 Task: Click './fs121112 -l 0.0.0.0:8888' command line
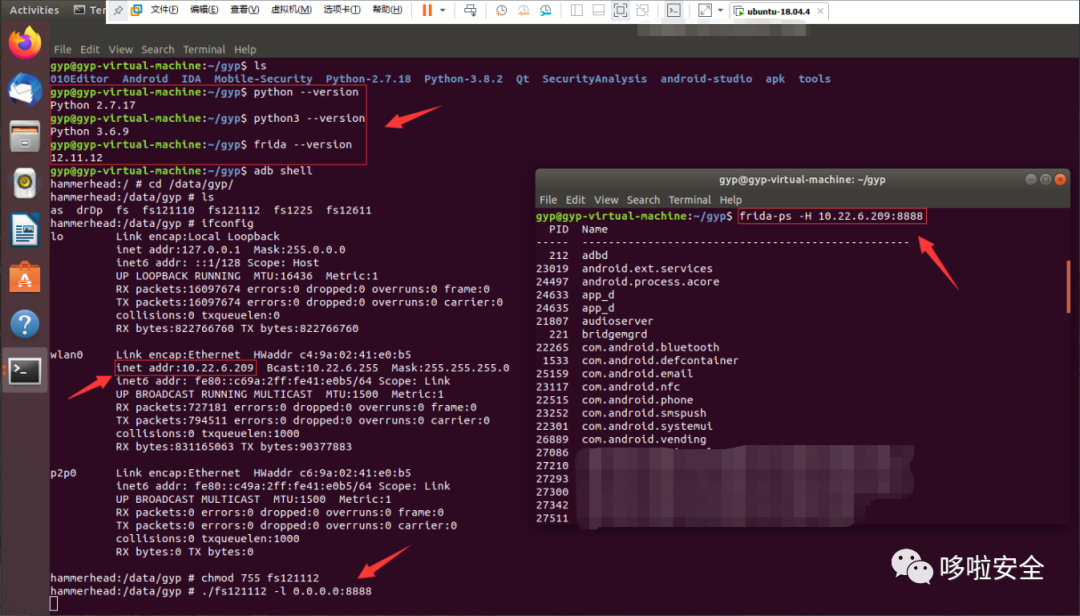(x=286, y=591)
